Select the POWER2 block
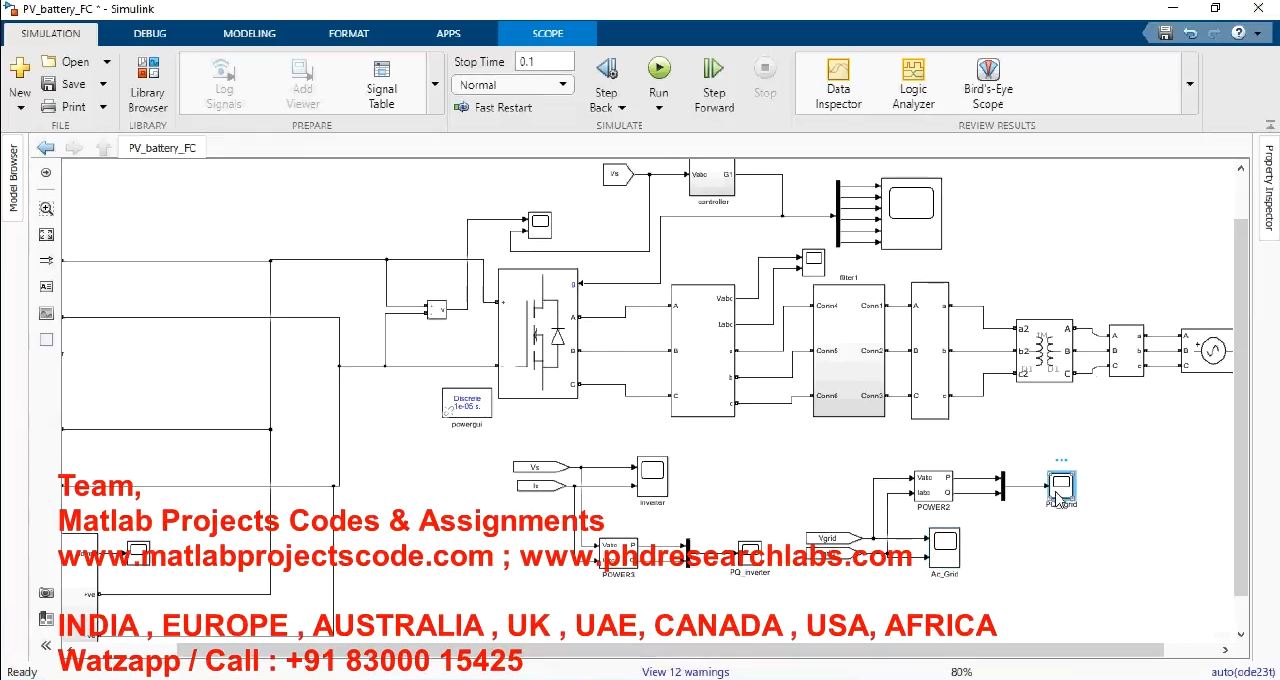 [933, 485]
